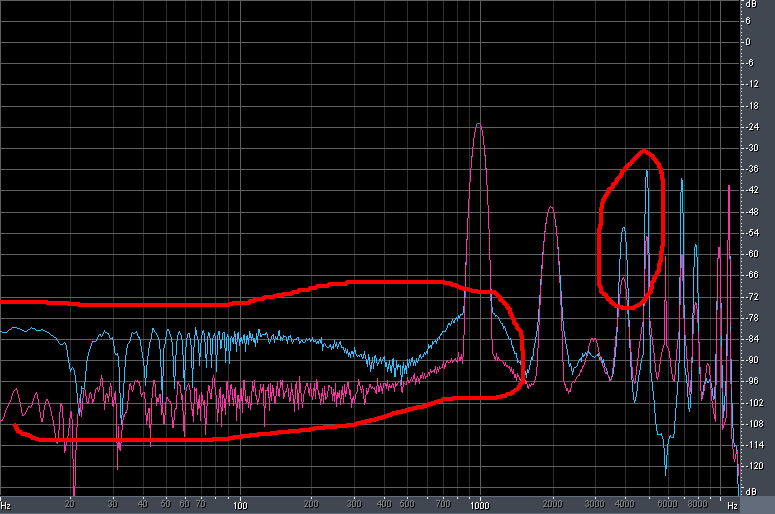Click the 1000 Hz axis label
The height and width of the screenshot is (514, 775).
coord(479,505)
